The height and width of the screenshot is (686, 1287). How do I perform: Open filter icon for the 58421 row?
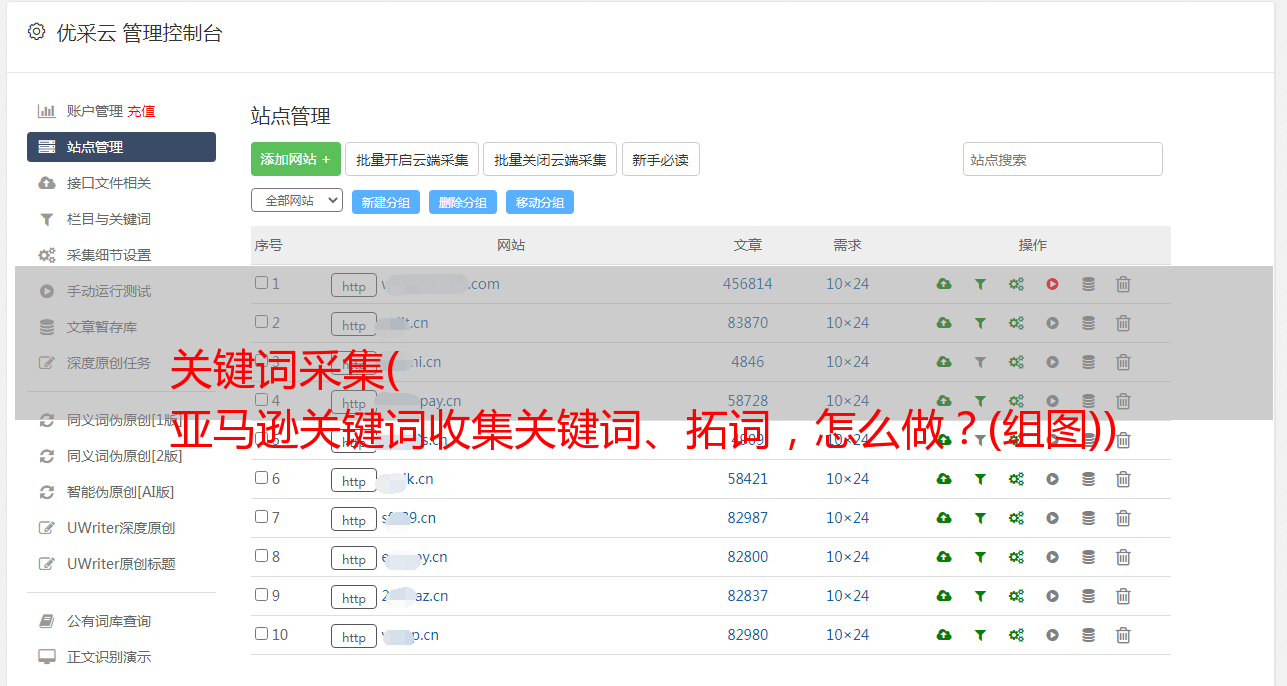tap(980, 479)
